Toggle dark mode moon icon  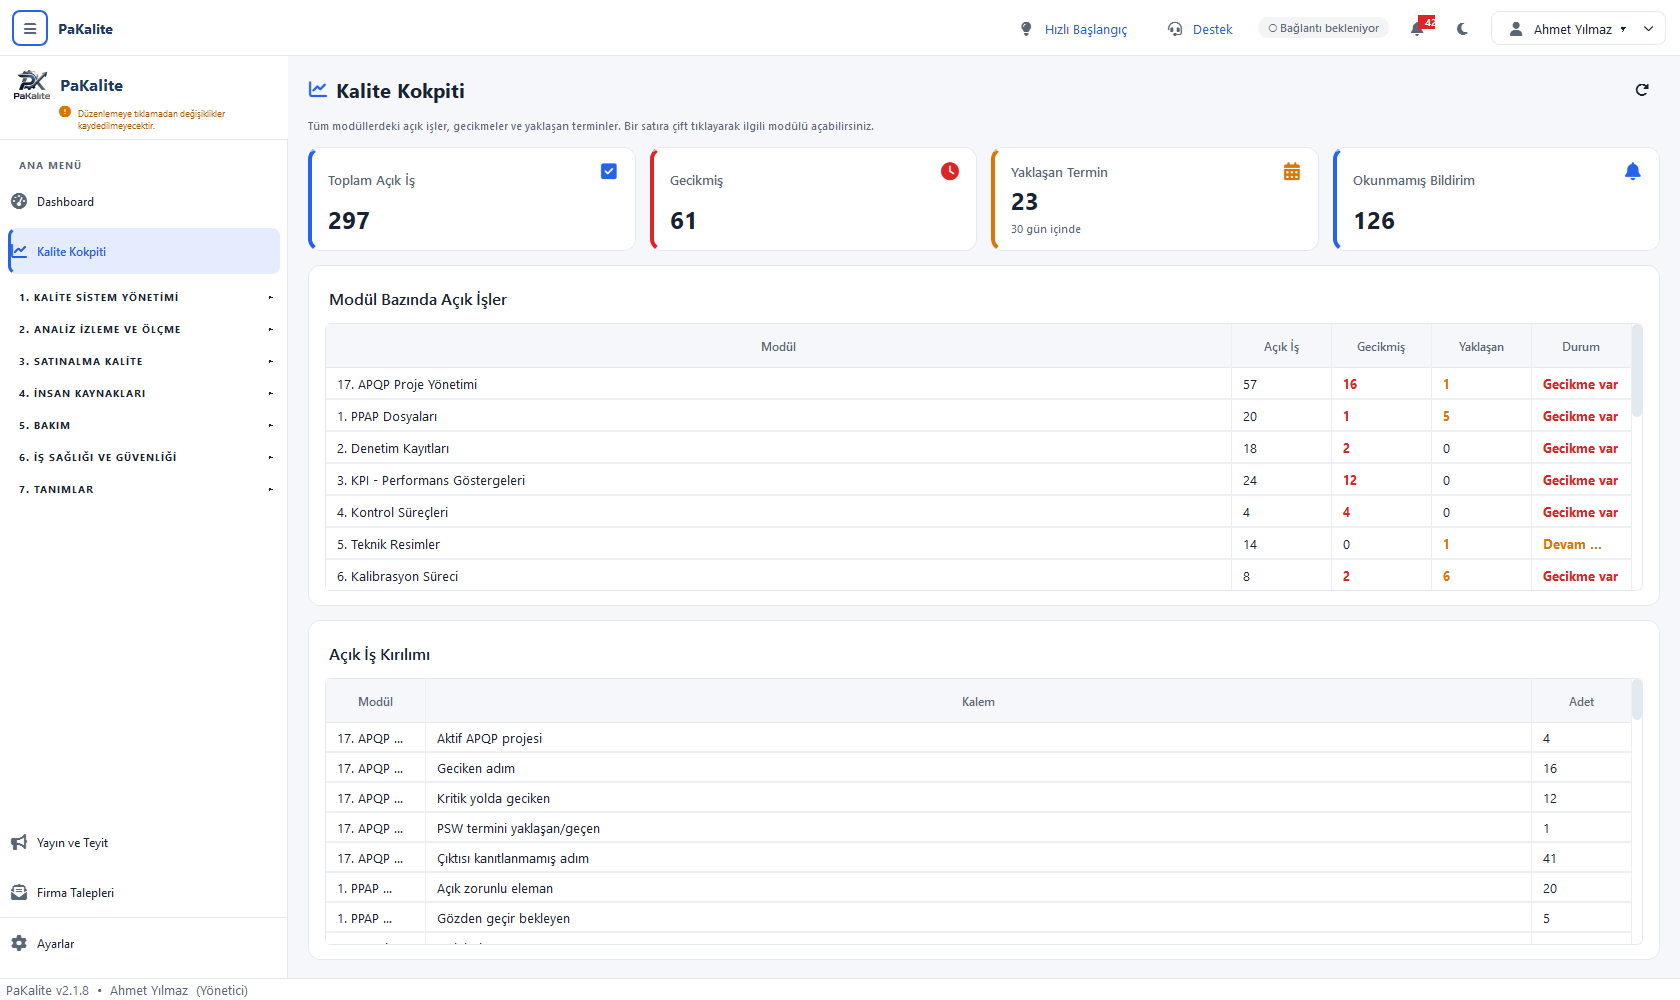pos(1463,29)
